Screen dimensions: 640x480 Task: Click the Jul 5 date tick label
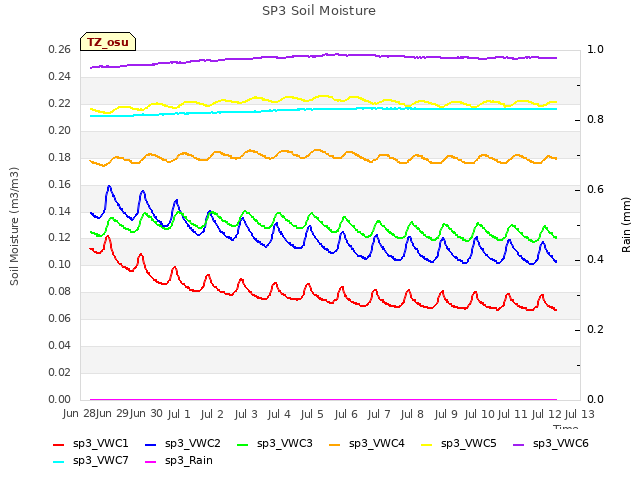312,414
